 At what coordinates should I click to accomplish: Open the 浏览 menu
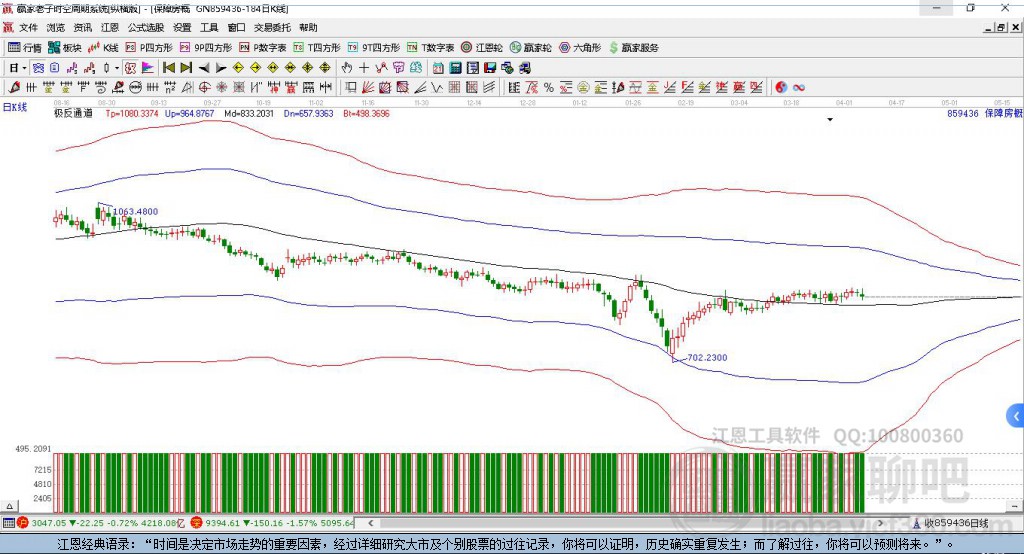[56, 27]
